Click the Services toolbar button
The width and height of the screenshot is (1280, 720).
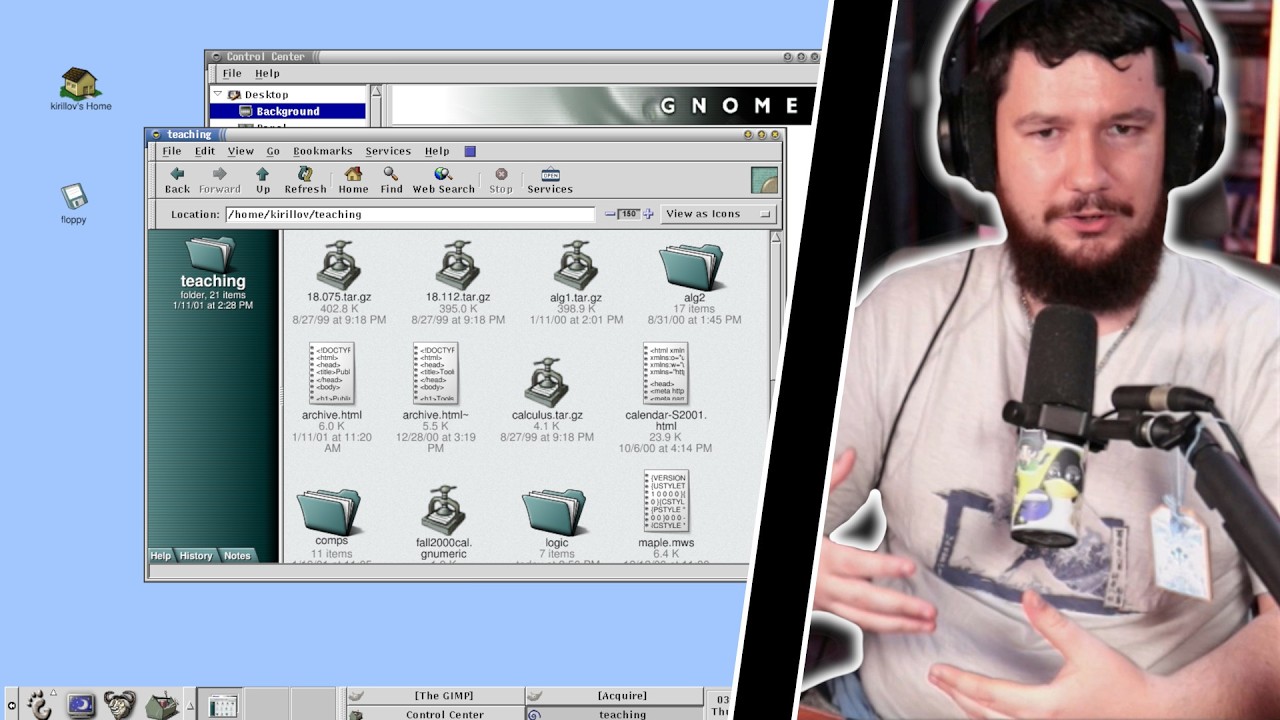coord(550,180)
